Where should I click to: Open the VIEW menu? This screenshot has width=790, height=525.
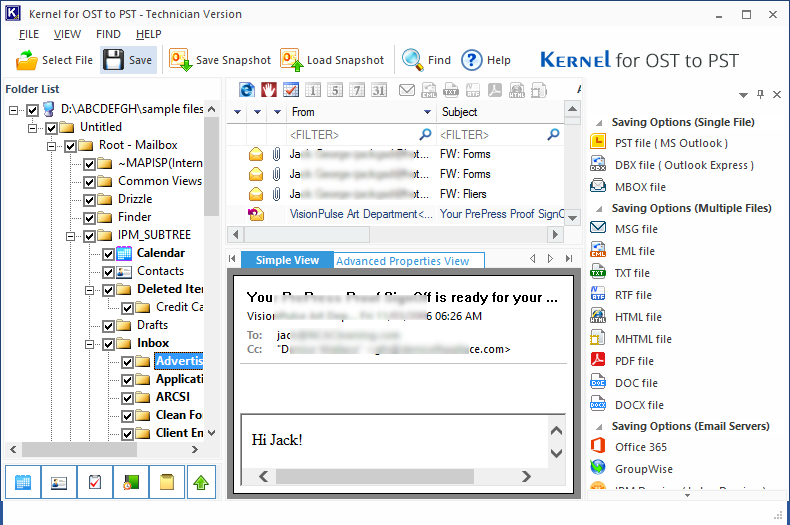tap(67, 34)
